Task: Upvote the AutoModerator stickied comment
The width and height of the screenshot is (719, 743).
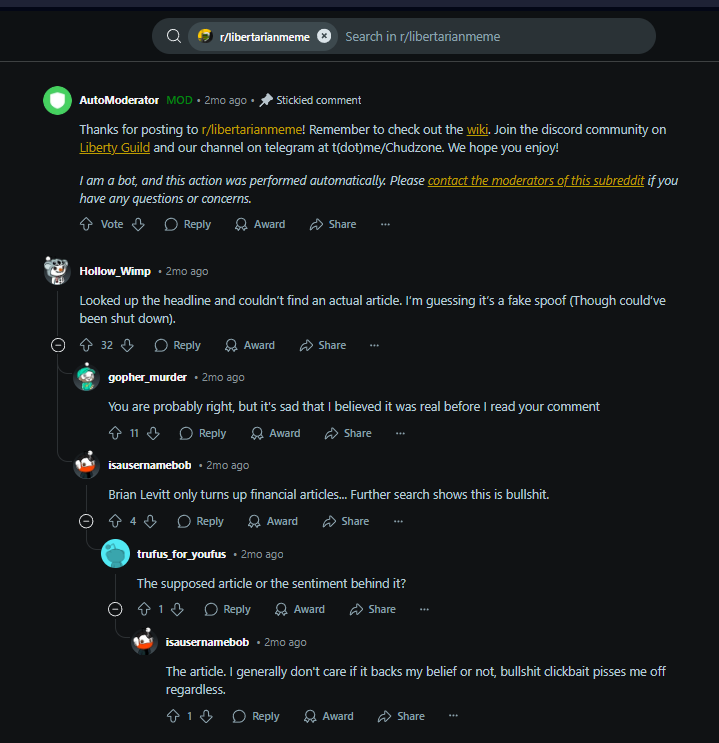Action: tap(86, 224)
